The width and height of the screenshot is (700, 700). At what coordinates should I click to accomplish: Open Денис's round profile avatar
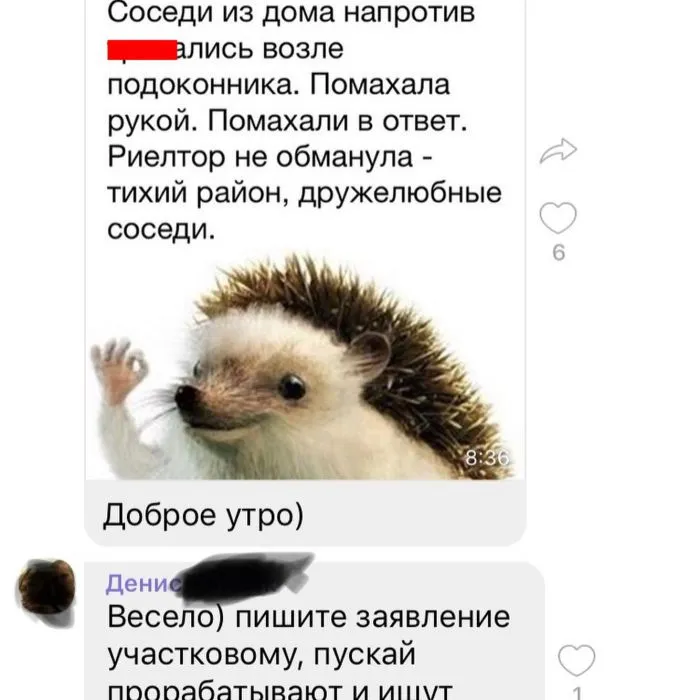[46, 587]
